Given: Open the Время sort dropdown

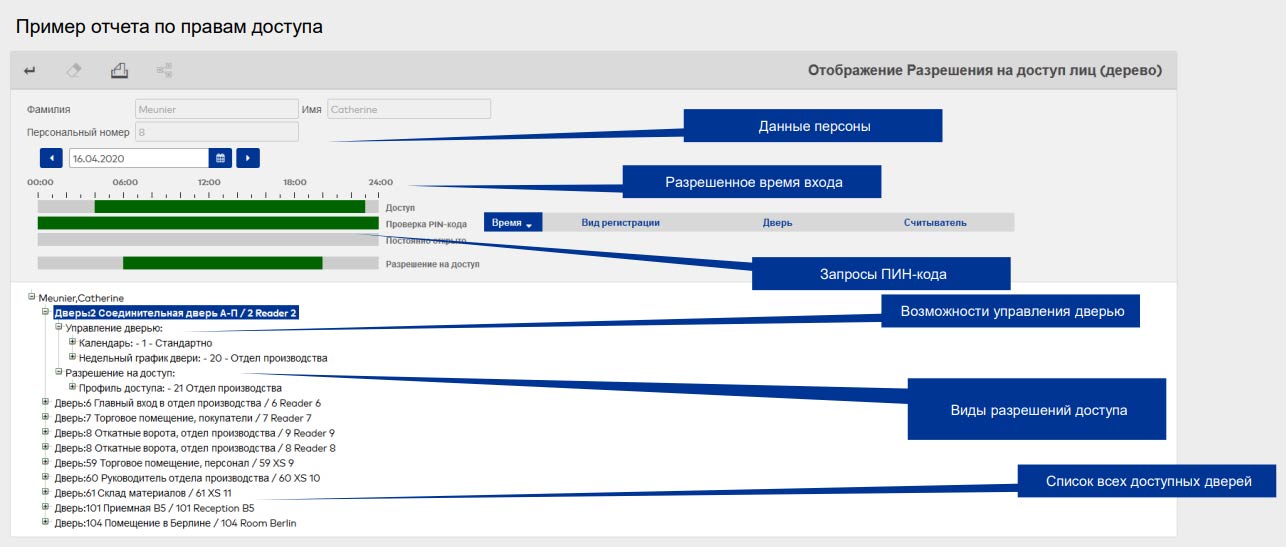Looking at the screenshot, I should click(513, 223).
